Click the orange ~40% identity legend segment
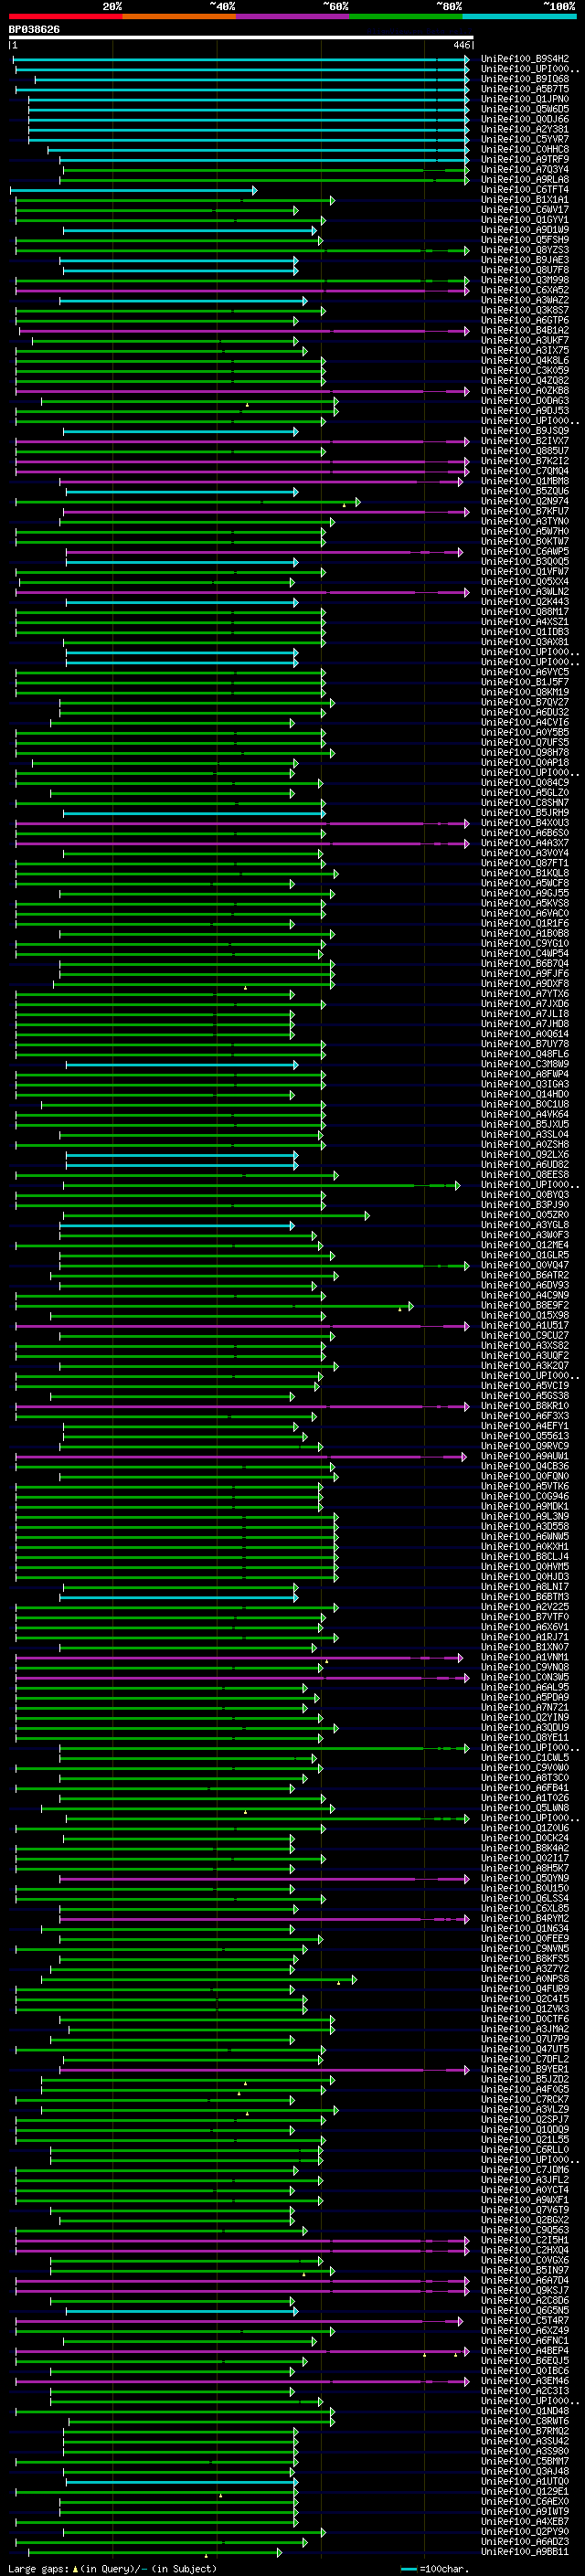Image resolution: width=585 pixels, height=2576 pixels. (x=179, y=16)
